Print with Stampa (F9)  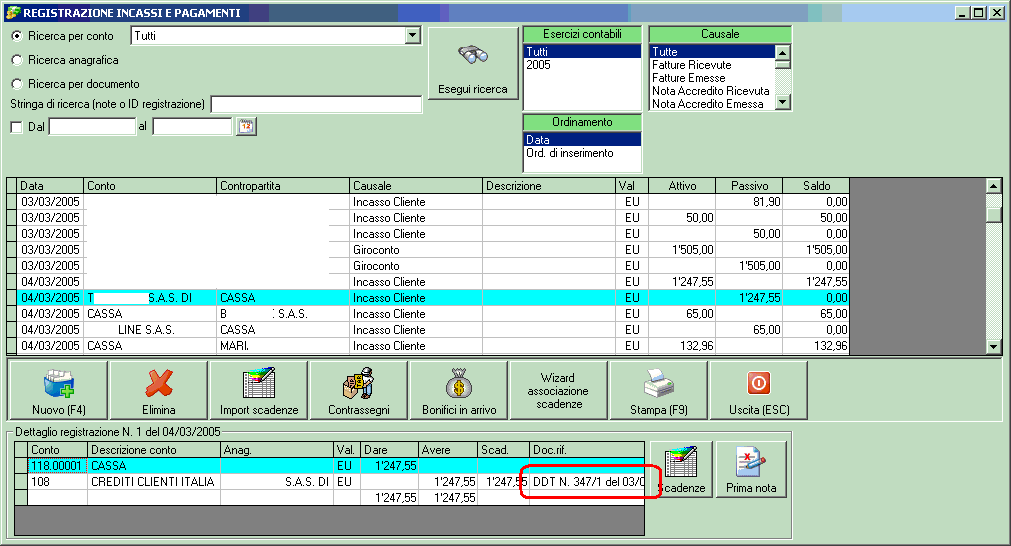pos(658,391)
